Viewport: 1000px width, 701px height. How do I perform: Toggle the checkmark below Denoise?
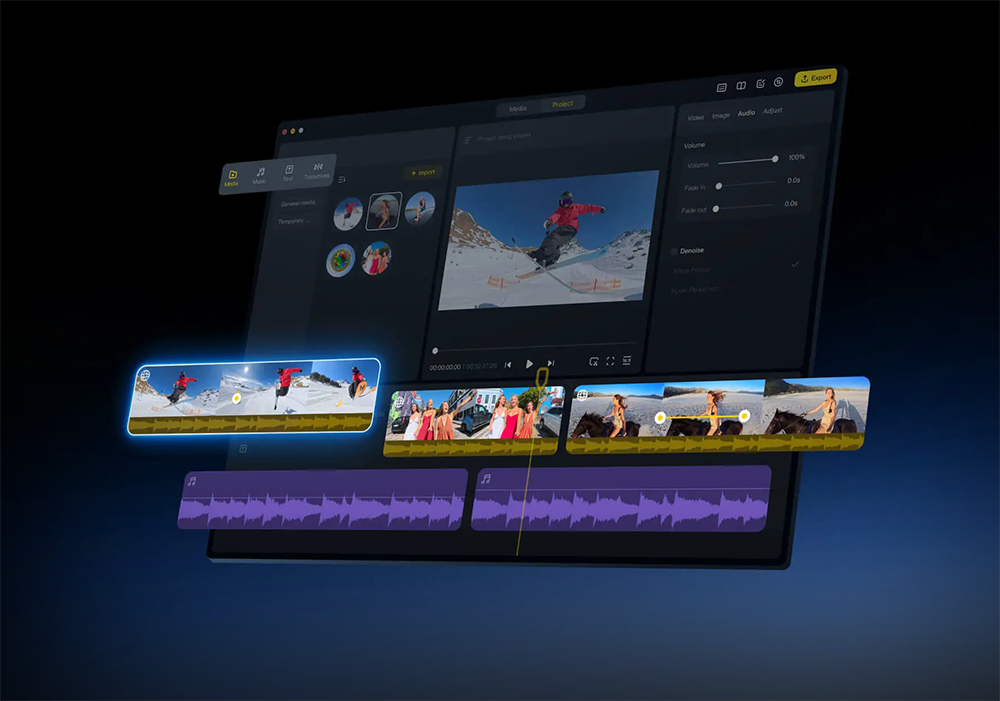coord(795,264)
